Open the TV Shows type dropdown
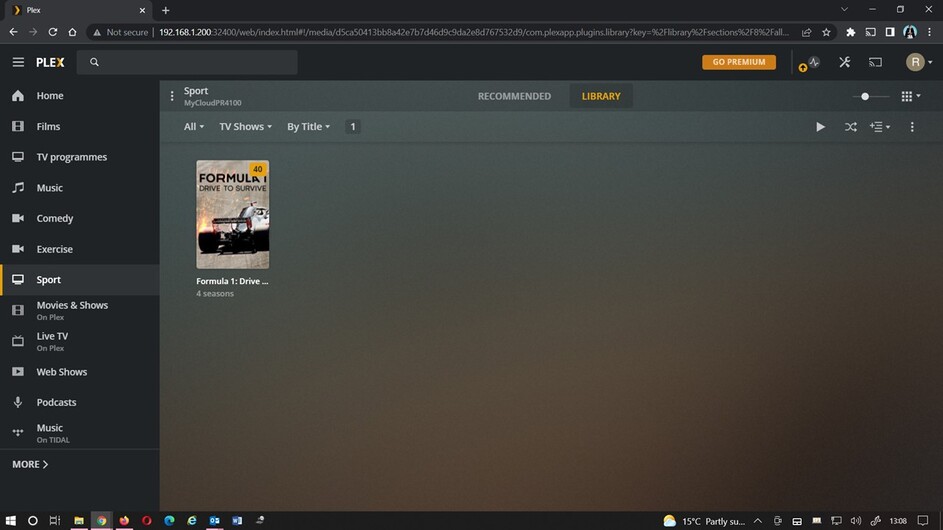Screen dimensions: 943x530 245,126
